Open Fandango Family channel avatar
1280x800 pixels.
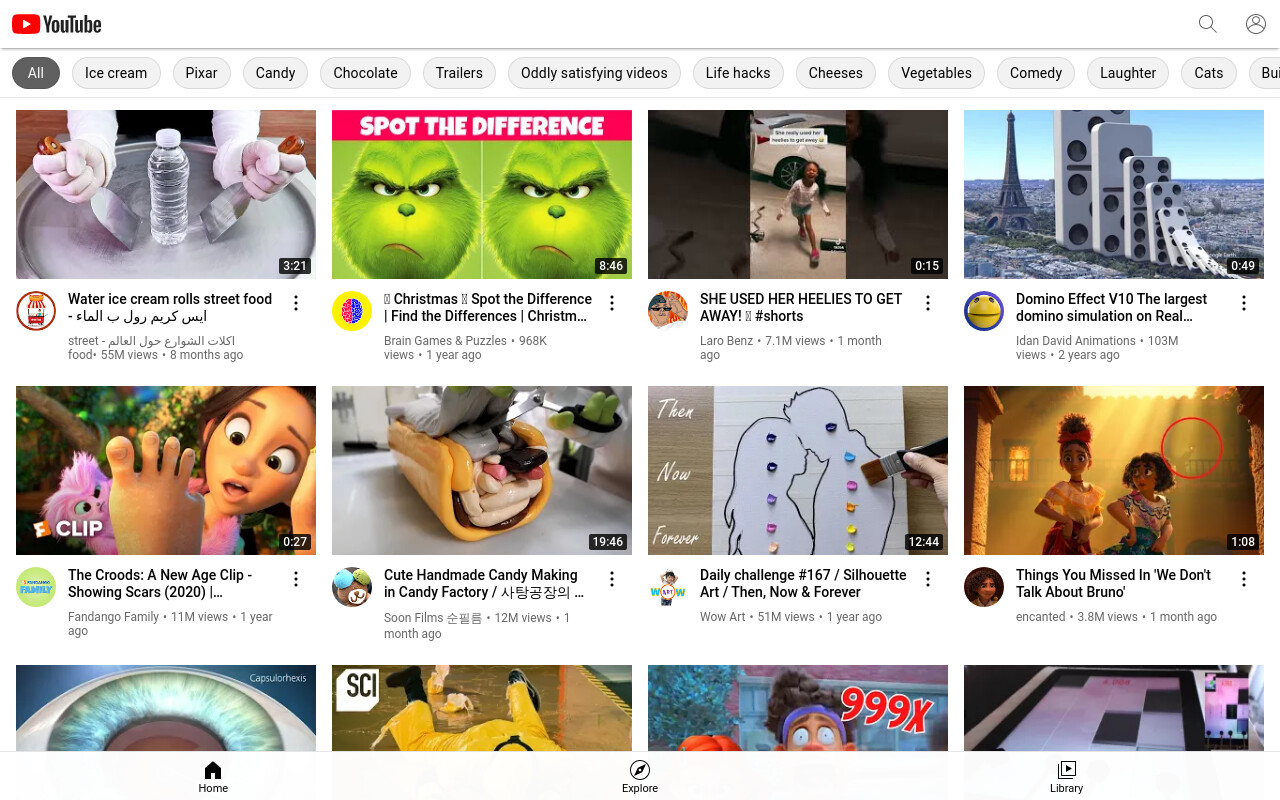(x=36, y=587)
